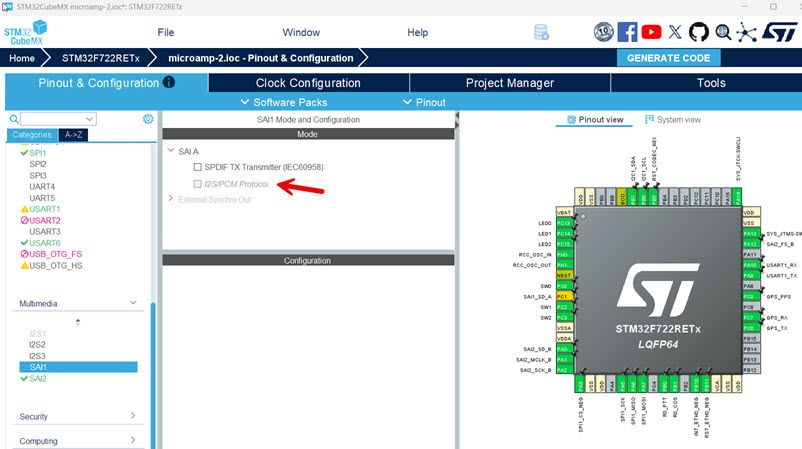Screen dimensions: 802x449
Task: Open the X social icon link
Action: tap(675, 32)
